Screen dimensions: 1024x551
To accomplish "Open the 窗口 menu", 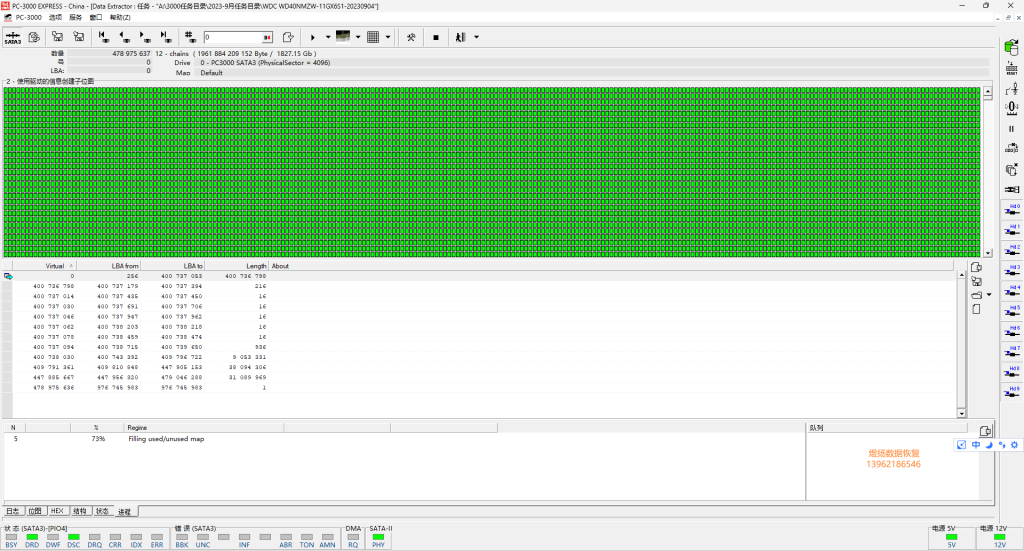I will (x=96, y=18).
